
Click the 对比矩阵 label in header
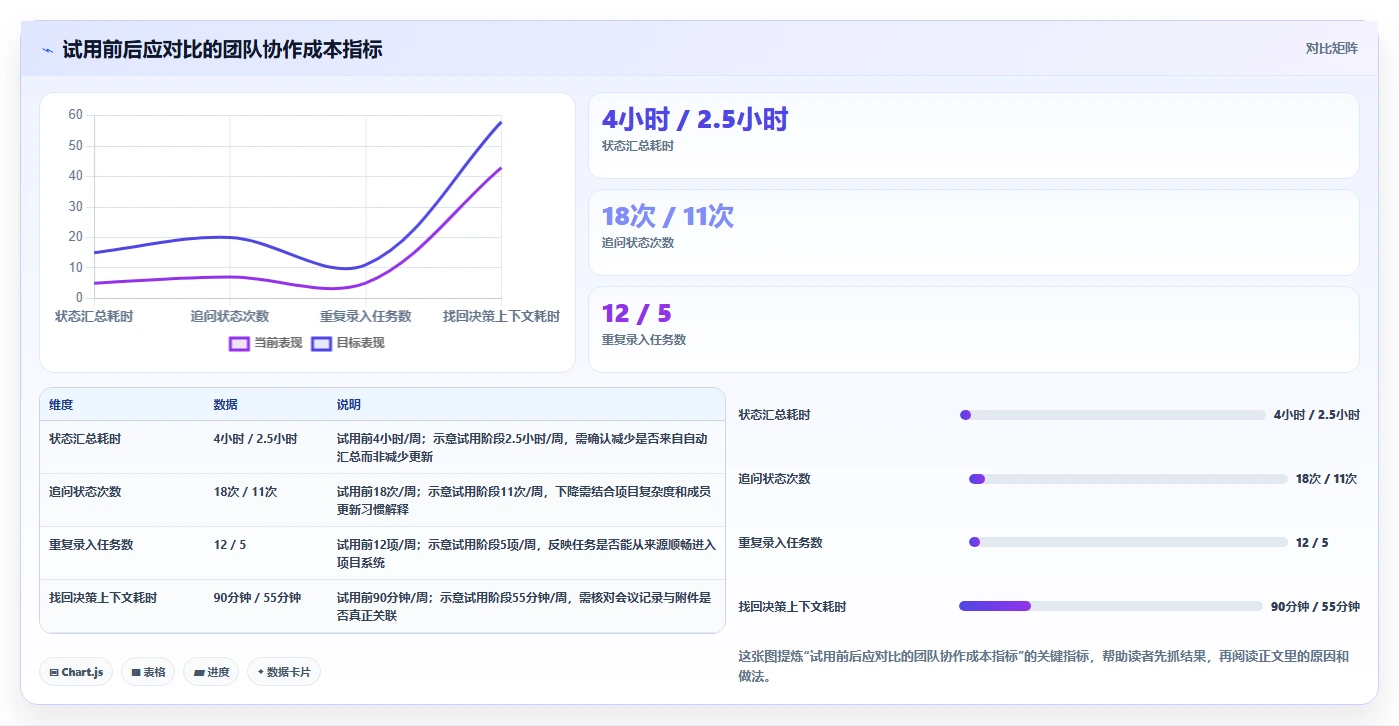[1331, 48]
